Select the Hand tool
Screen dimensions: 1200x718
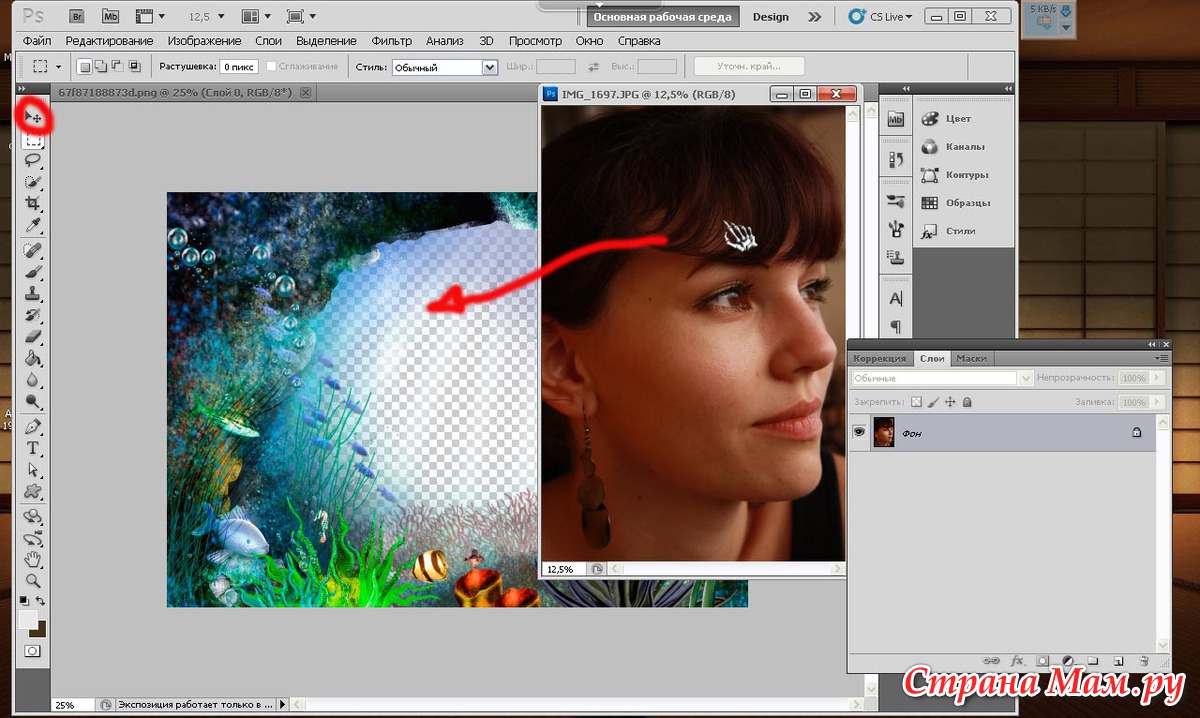(33, 558)
